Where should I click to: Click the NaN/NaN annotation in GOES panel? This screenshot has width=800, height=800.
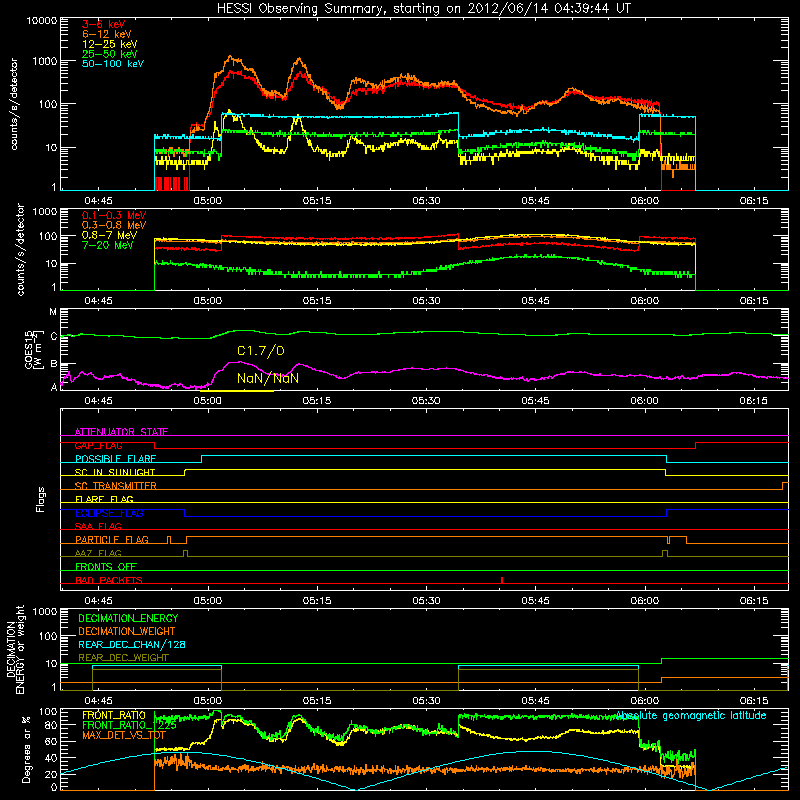click(x=268, y=378)
